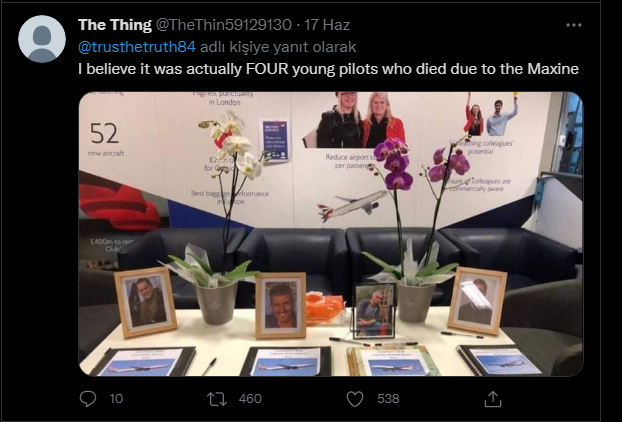Click the leftmost framed portrait in photo
622x422 pixels.
pyautogui.click(x=145, y=301)
